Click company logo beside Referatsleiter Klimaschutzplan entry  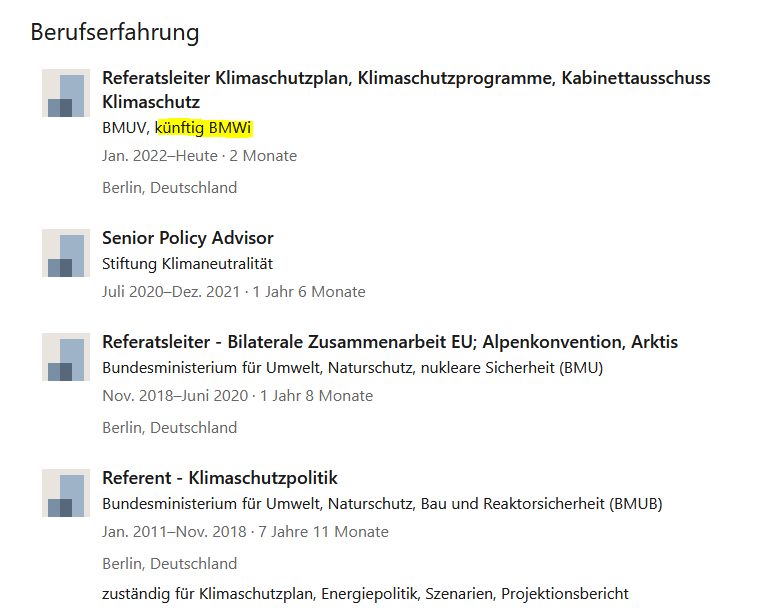[66, 93]
